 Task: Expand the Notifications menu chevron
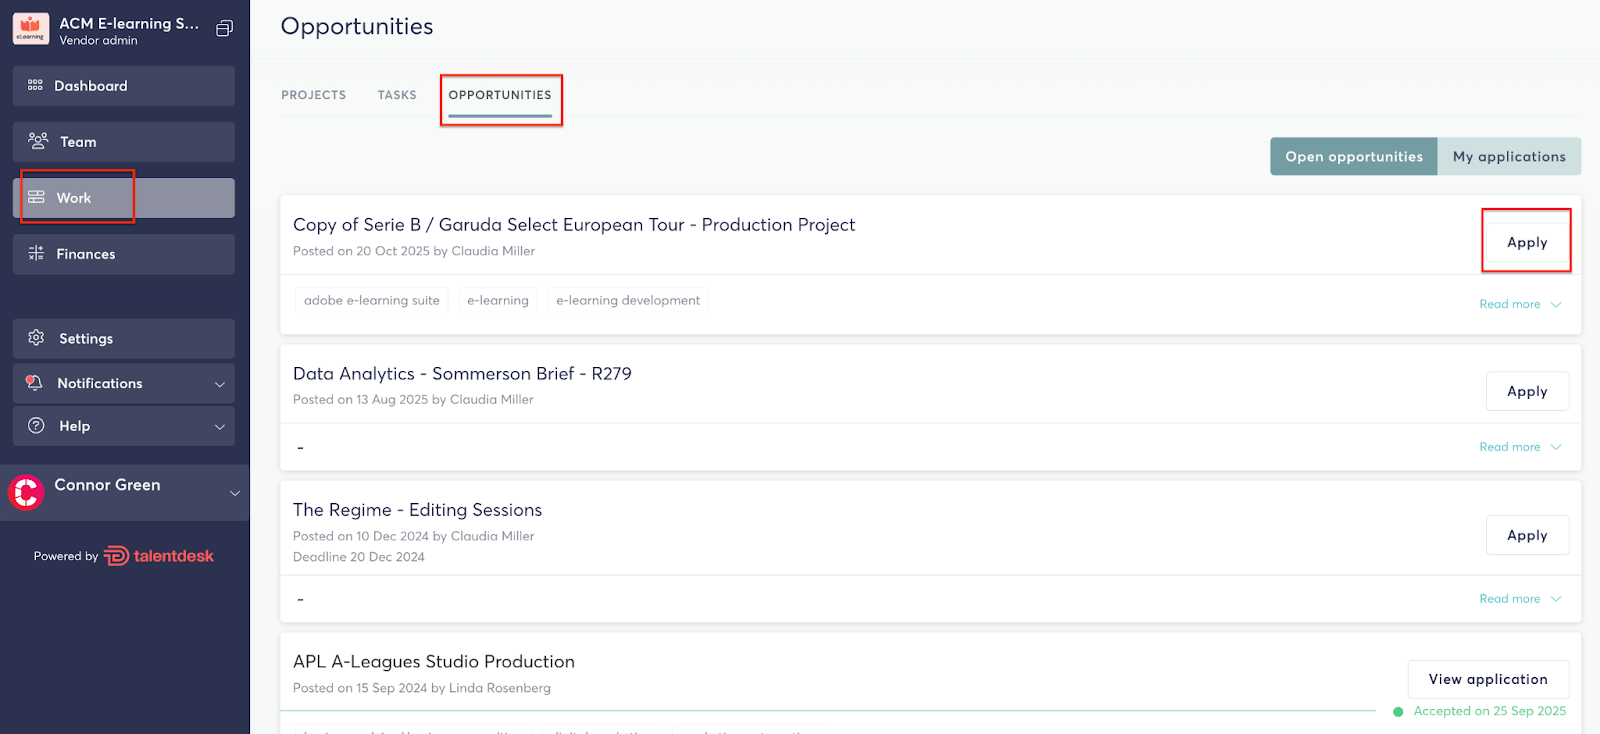(220, 384)
